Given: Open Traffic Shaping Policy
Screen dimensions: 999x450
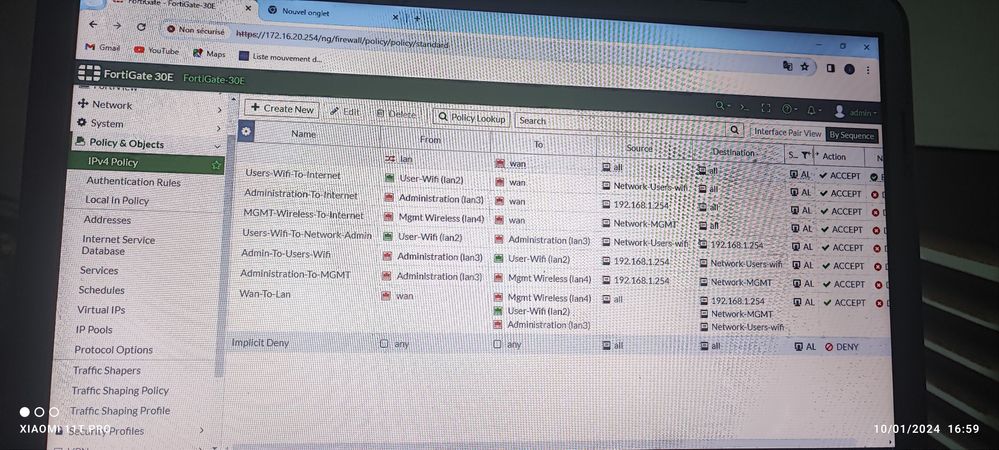Looking at the screenshot, I should [x=120, y=391].
